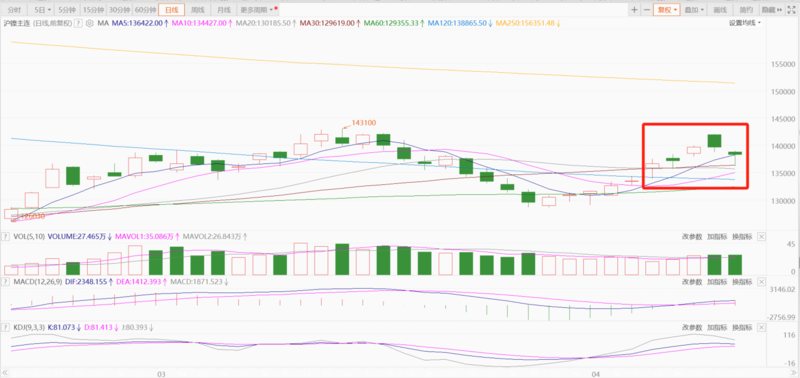
Task: Click 改参数 for VOL indicator
Action: [692, 237]
